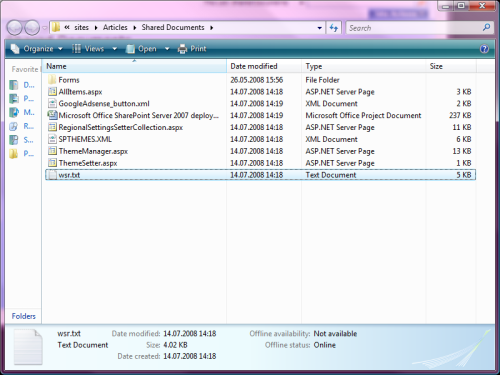Expand arrow after 'Articles' breadcrumb

pyautogui.click(x=135, y=28)
